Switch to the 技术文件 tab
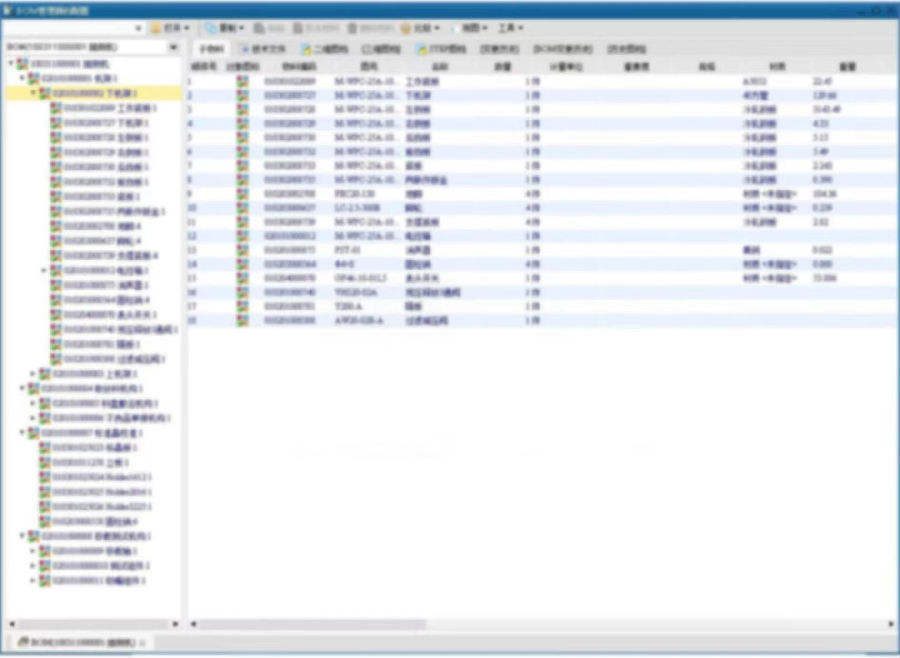Image resolution: width=900 pixels, height=658 pixels. coord(263,49)
